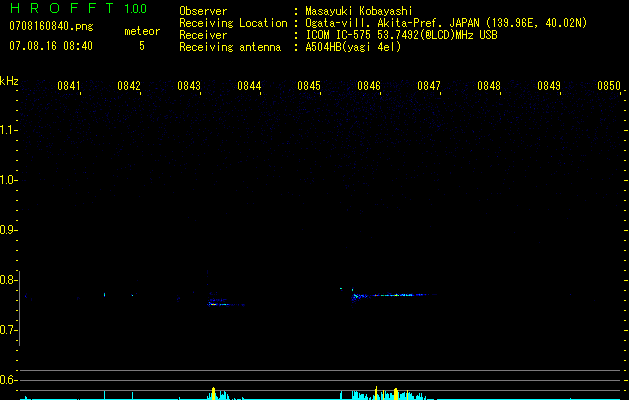Image resolution: width=629 pixels, height=400 pixels.
Task: Click the meteor echo trace after 0843
Action: tap(225, 303)
